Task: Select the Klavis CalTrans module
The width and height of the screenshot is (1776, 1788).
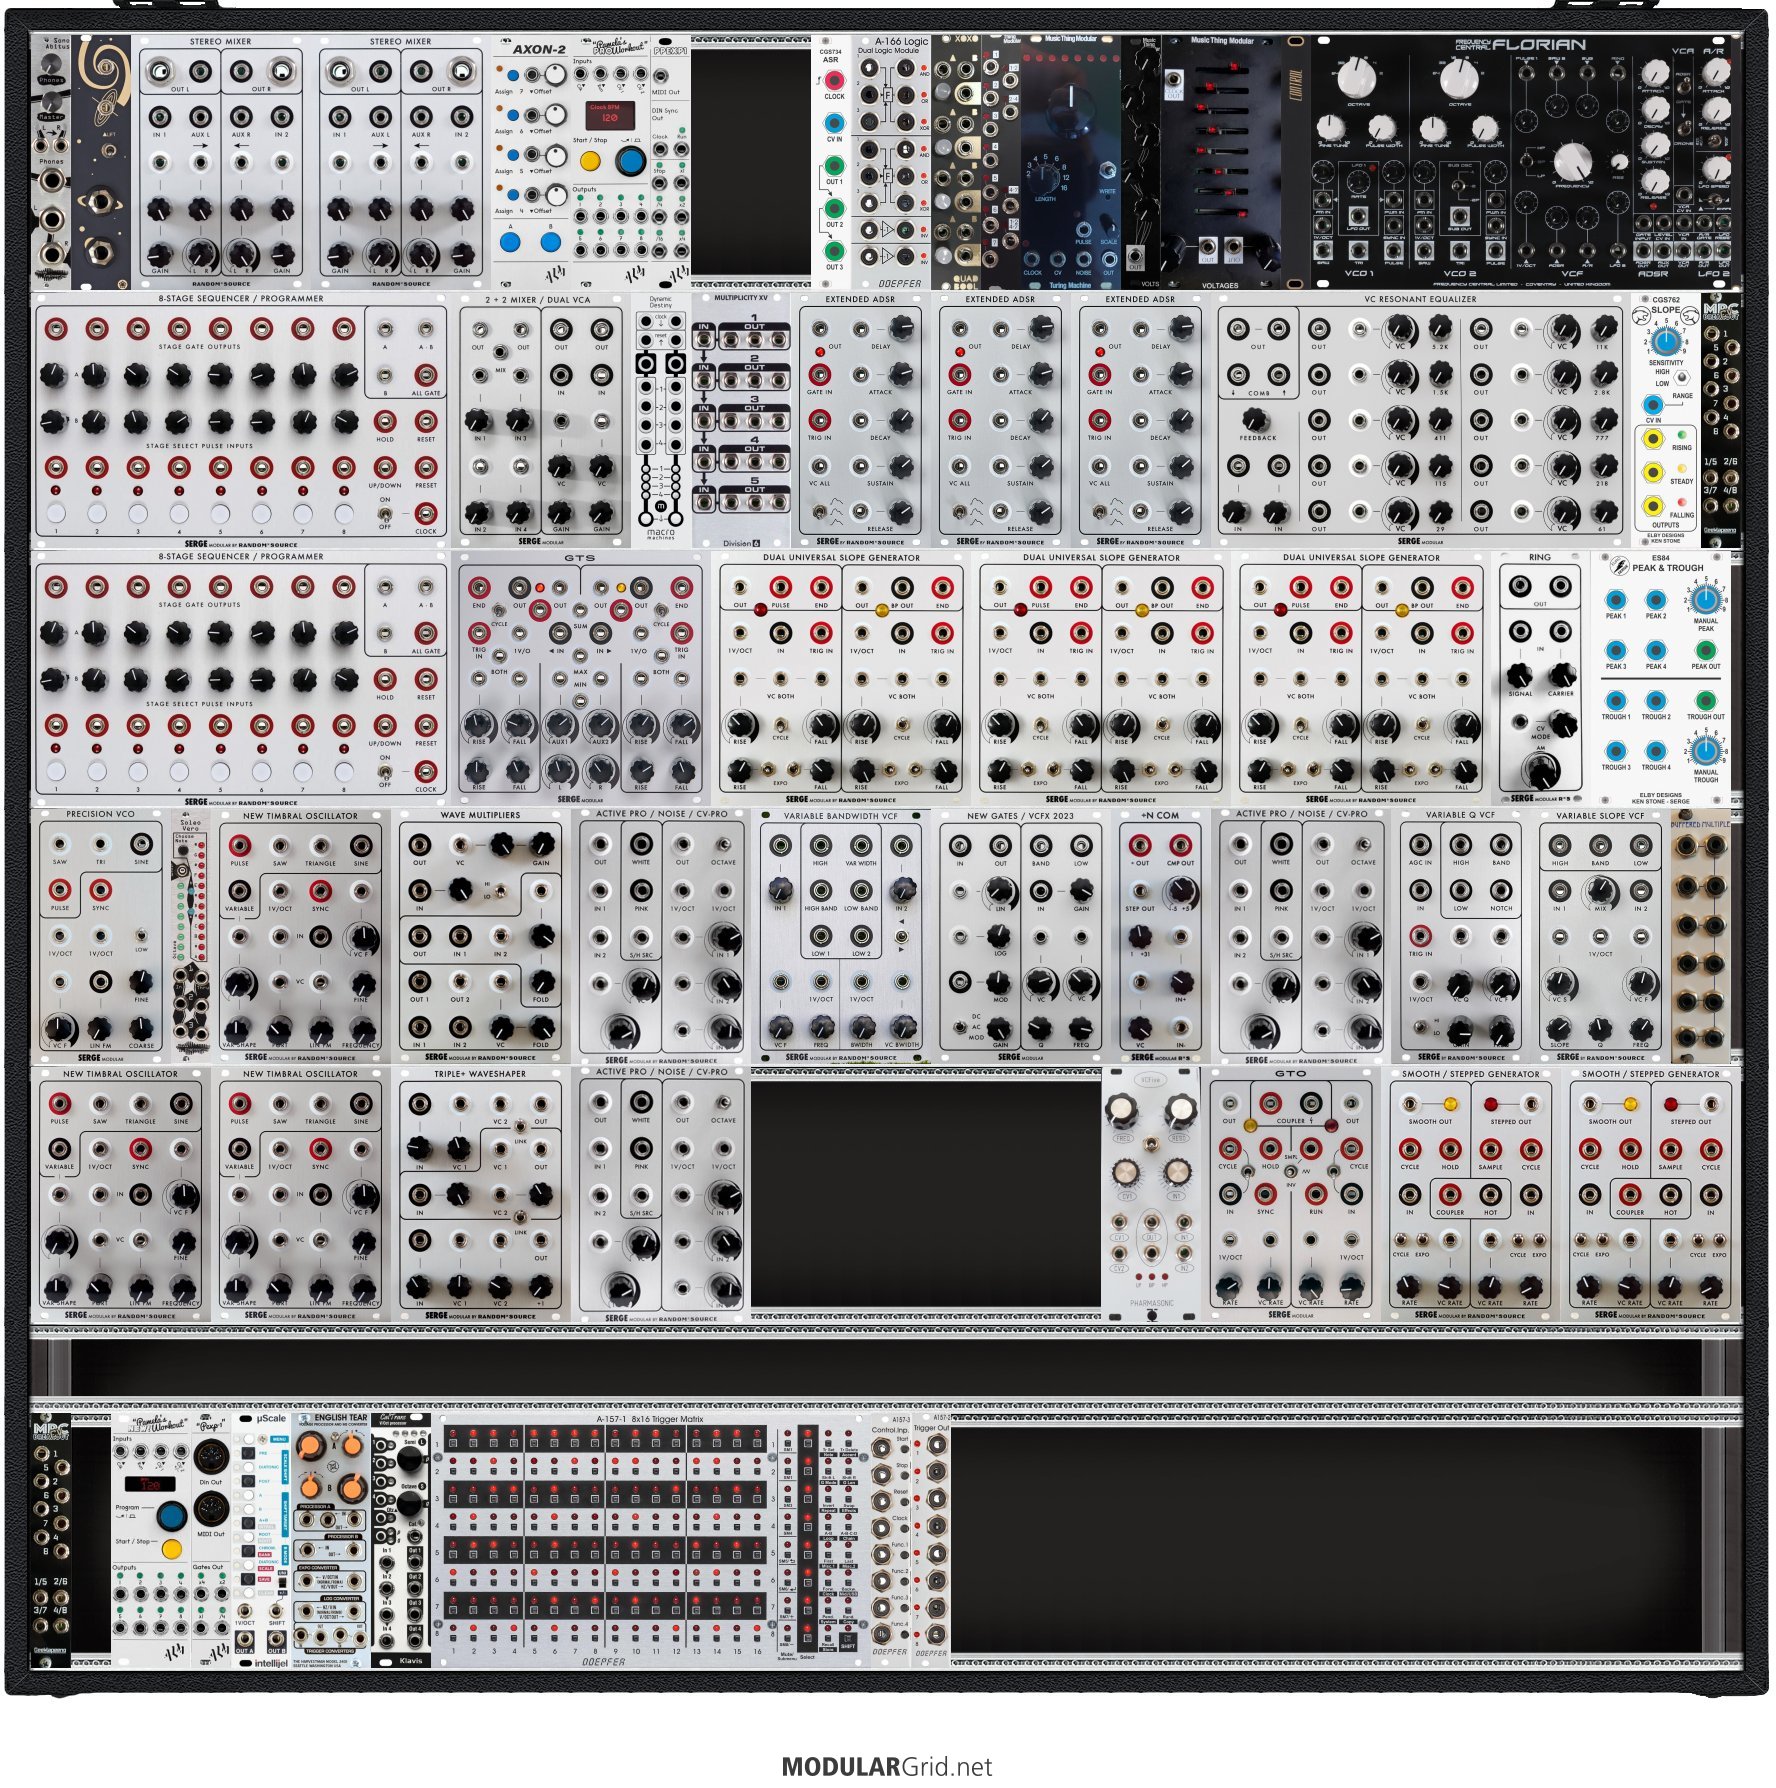Action: click(400, 1540)
